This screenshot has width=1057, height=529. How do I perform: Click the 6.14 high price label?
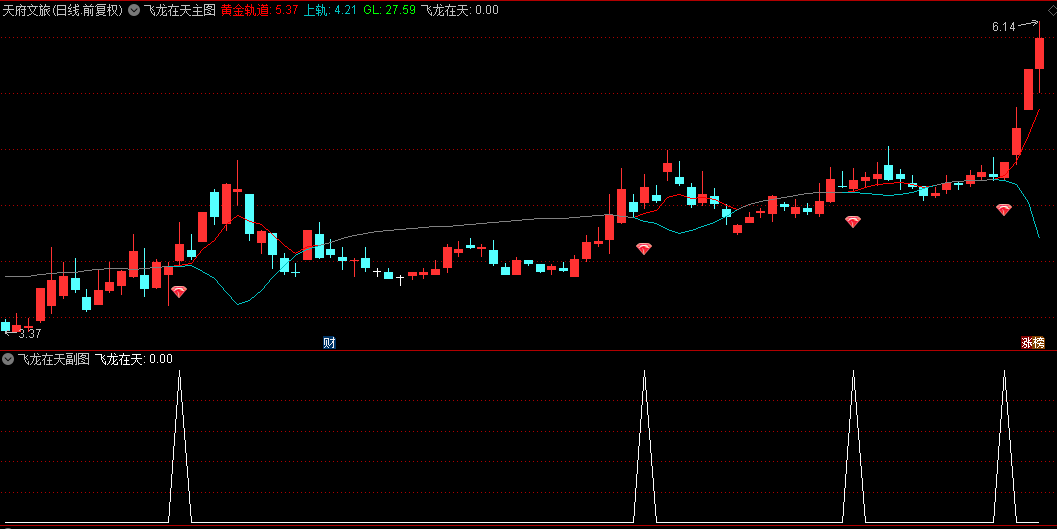[1004, 27]
